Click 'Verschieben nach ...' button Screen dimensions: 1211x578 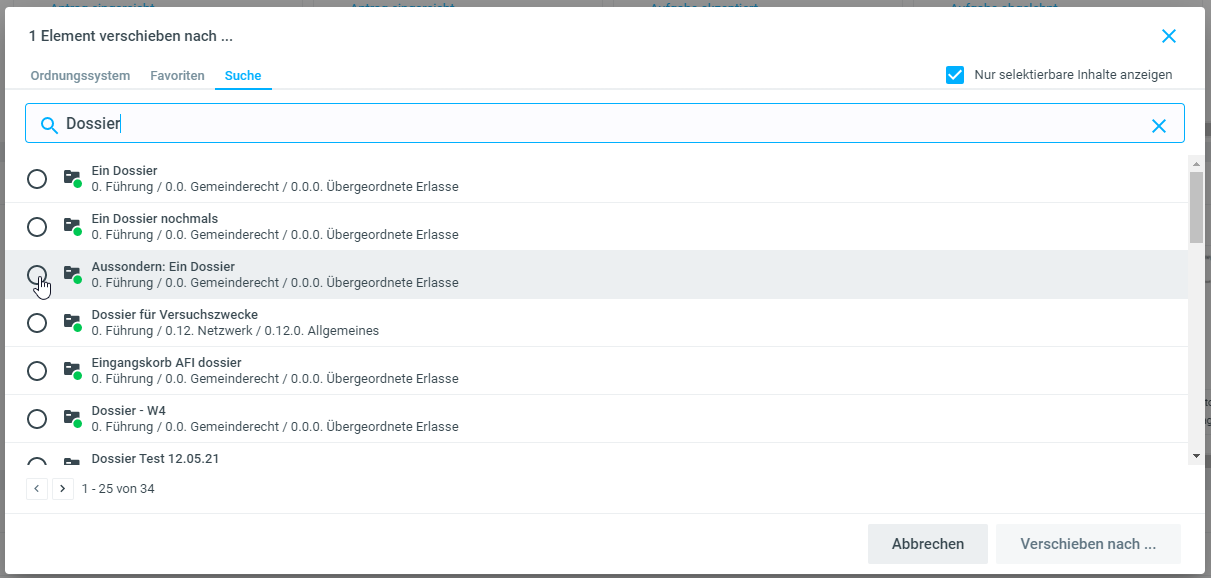click(x=1088, y=544)
